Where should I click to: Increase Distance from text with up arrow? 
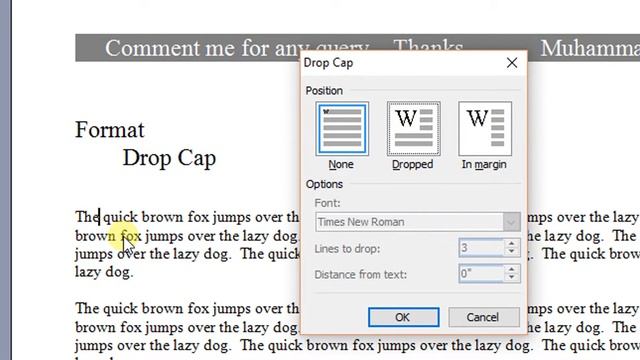[x=512, y=270]
